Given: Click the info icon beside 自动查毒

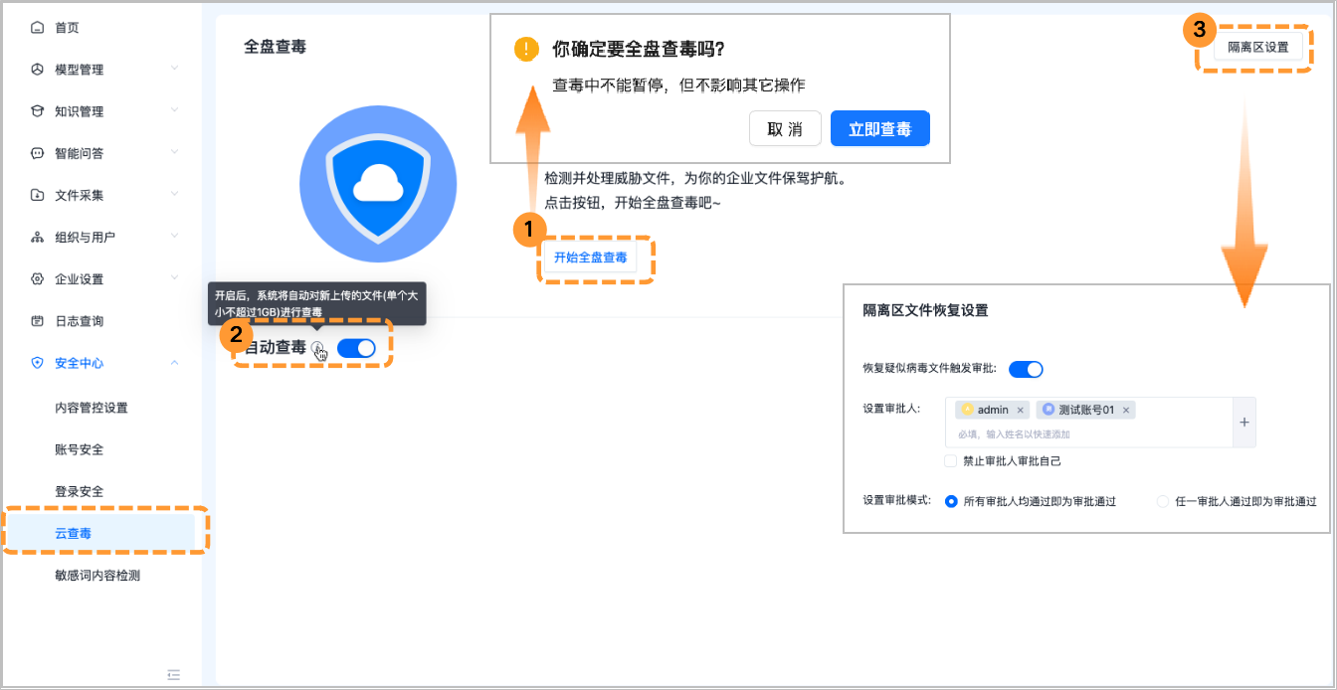Looking at the screenshot, I should [x=318, y=350].
